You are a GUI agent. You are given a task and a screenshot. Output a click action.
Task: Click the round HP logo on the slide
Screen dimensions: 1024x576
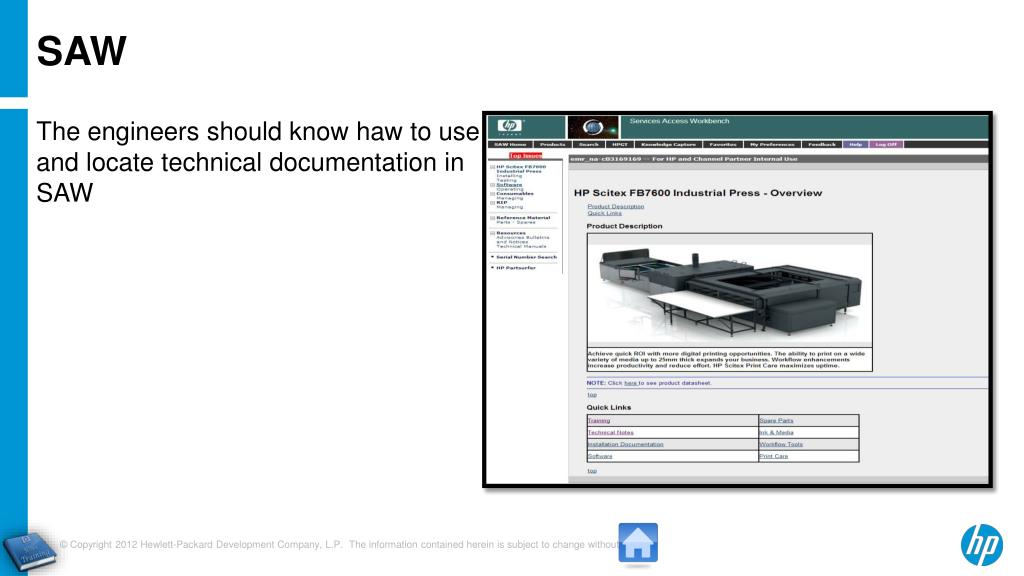tap(982, 545)
